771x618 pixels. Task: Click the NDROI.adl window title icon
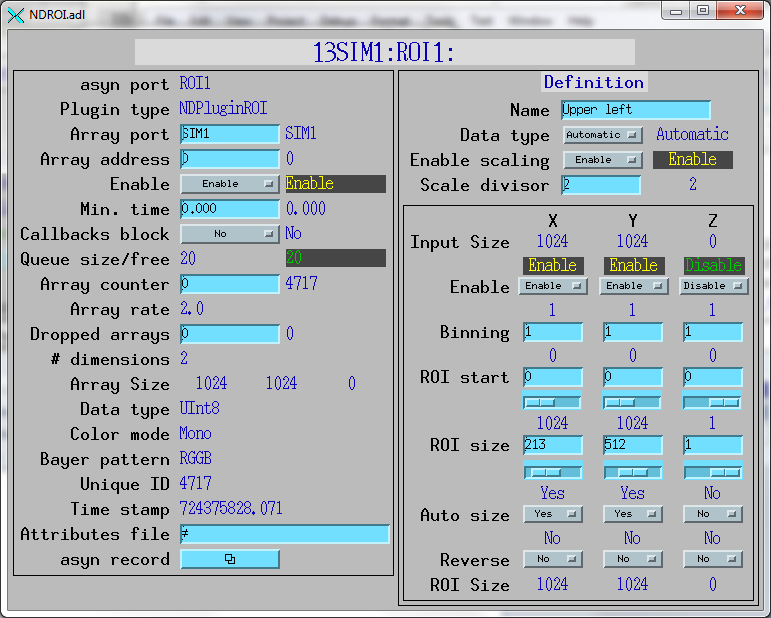click(x=16, y=15)
